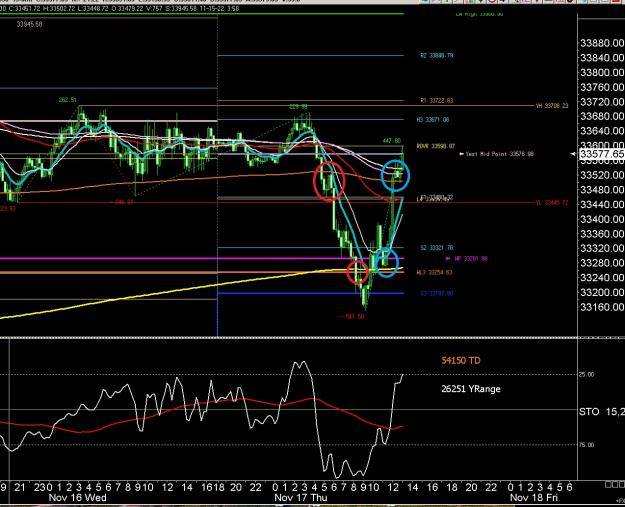This screenshot has height=507, width=625.
Task: Click 33360.00 on the price axis
Action: 602,234
